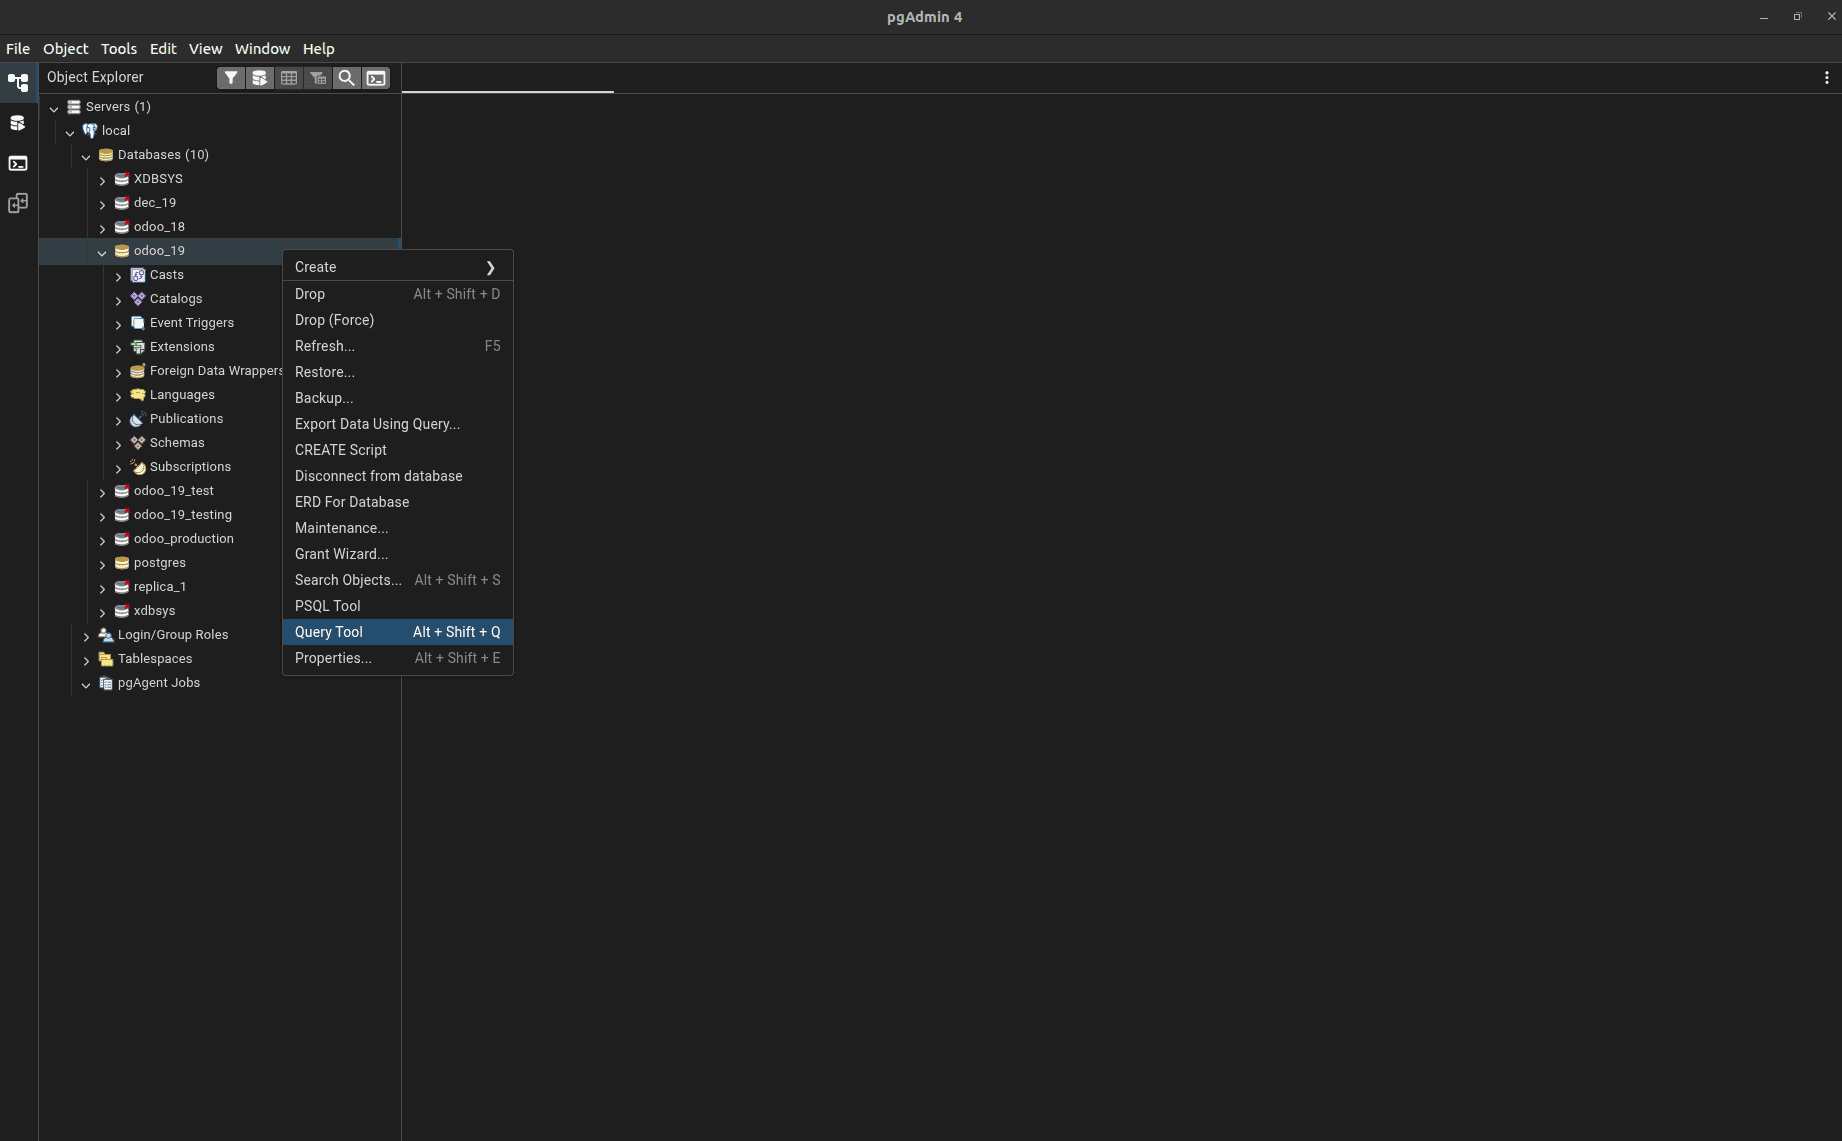
Task: Click the PSQL Tool terminal icon in toolbar
Action: coord(375,77)
